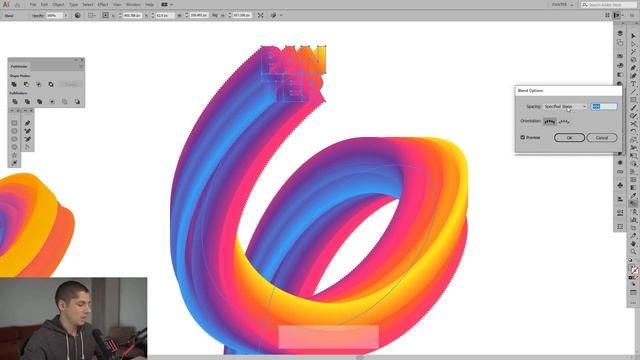Select the Ellipse tool in shape panel

coord(14,139)
